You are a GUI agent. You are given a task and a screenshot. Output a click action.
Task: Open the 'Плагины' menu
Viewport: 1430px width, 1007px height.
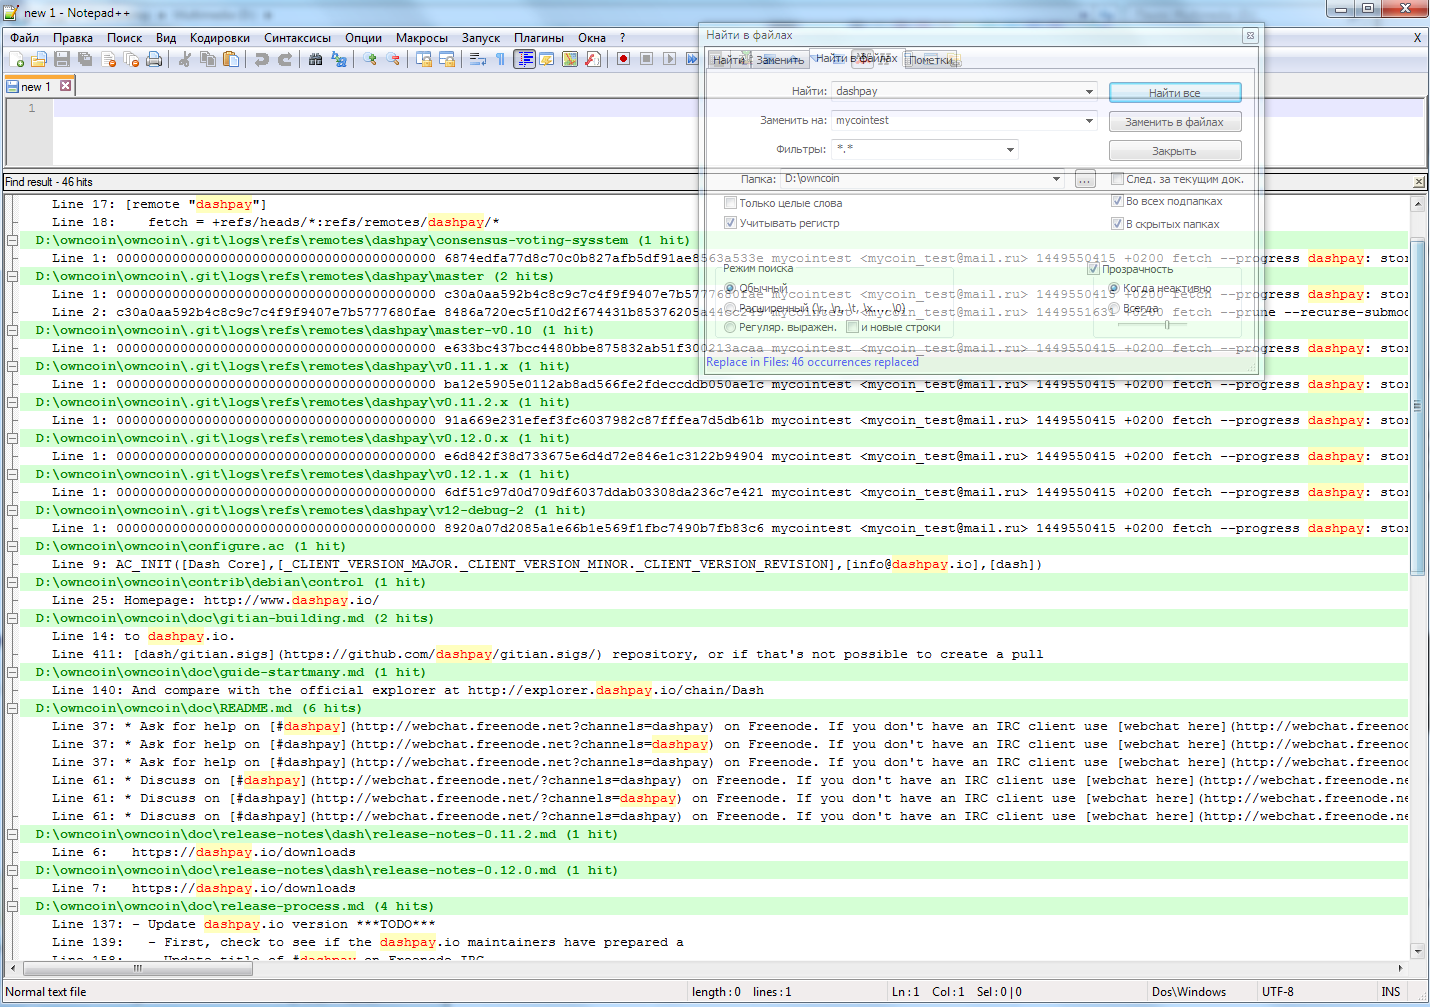(x=539, y=38)
